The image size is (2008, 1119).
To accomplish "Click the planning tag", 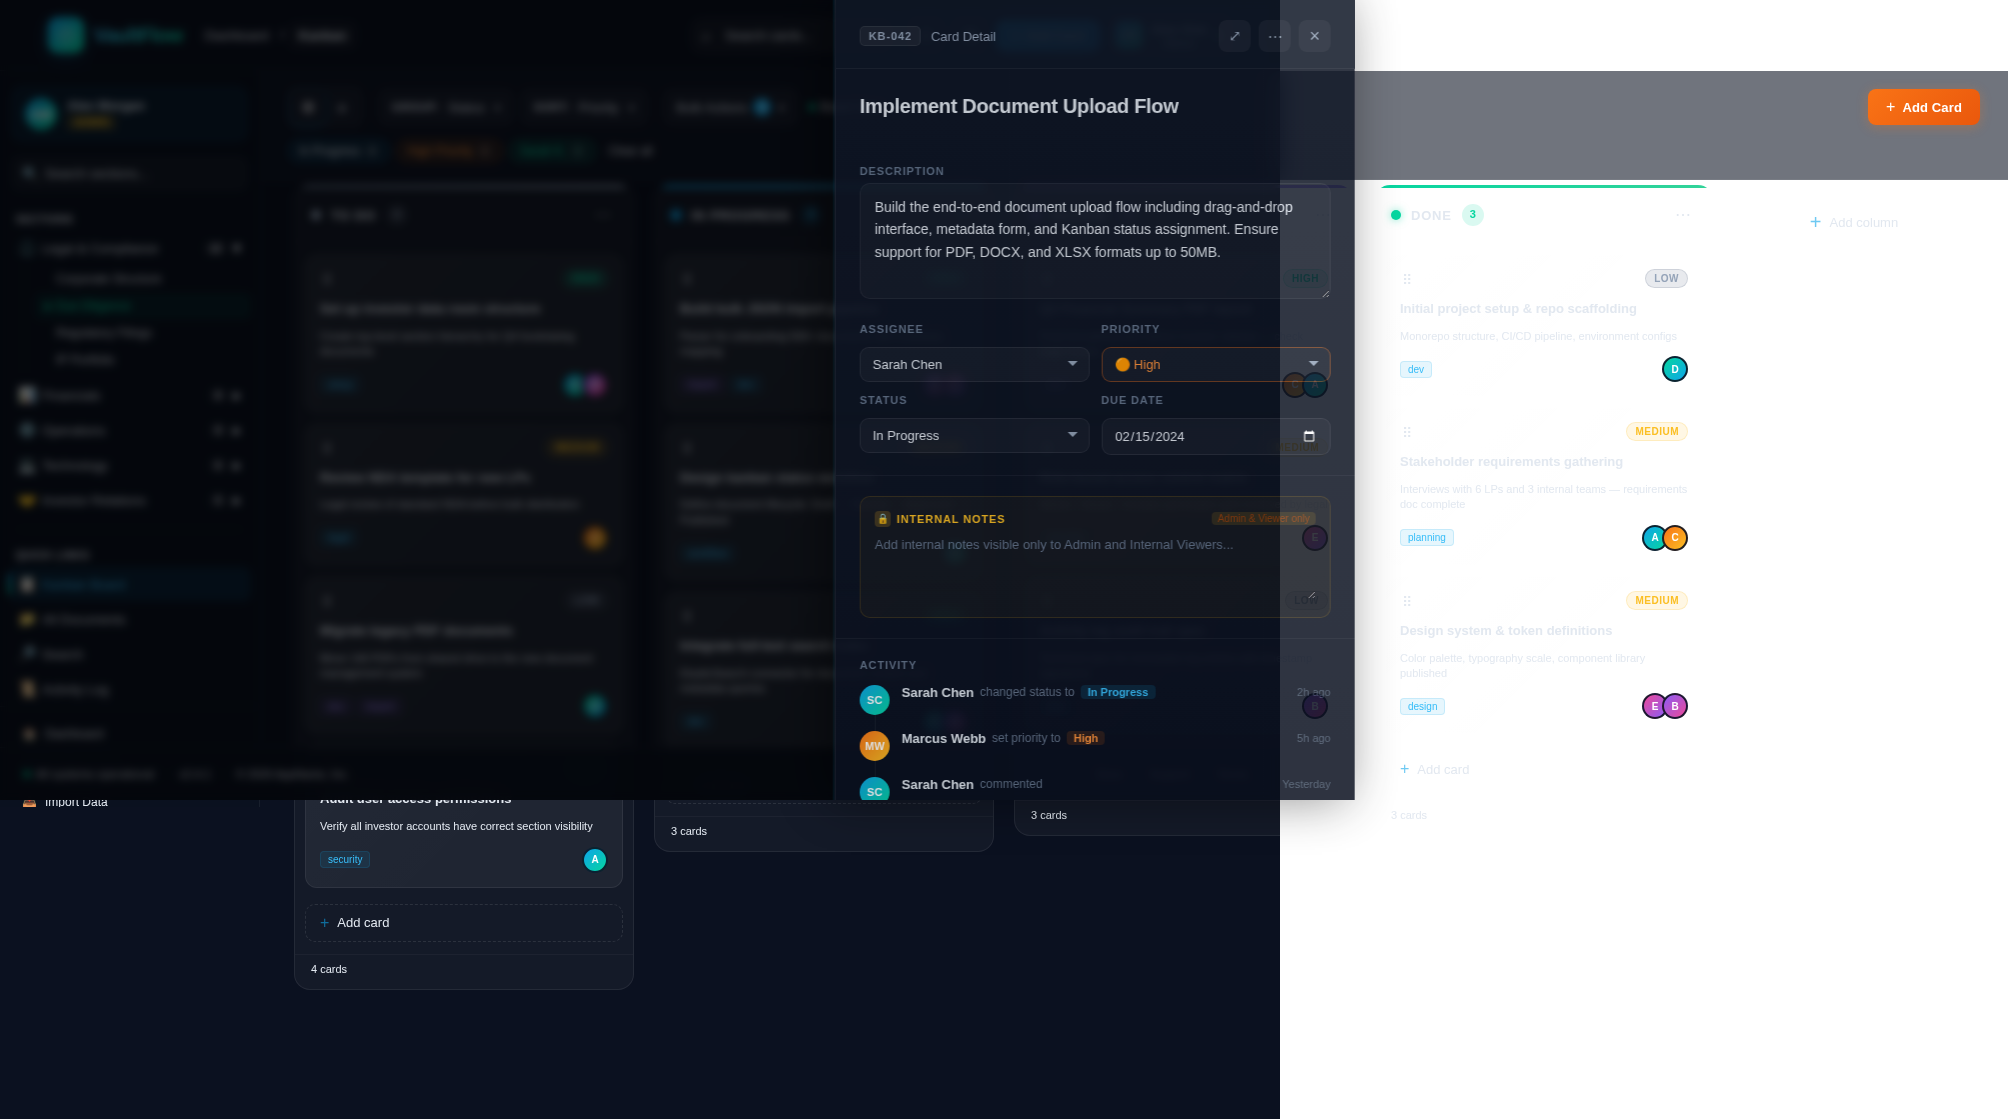I will [1426, 537].
